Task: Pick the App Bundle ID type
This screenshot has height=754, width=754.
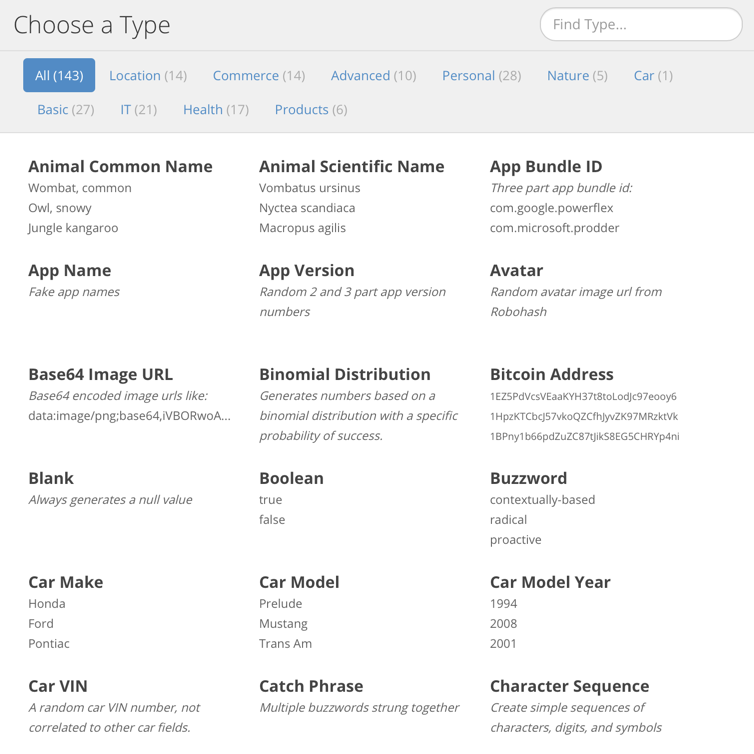Action: (x=546, y=166)
